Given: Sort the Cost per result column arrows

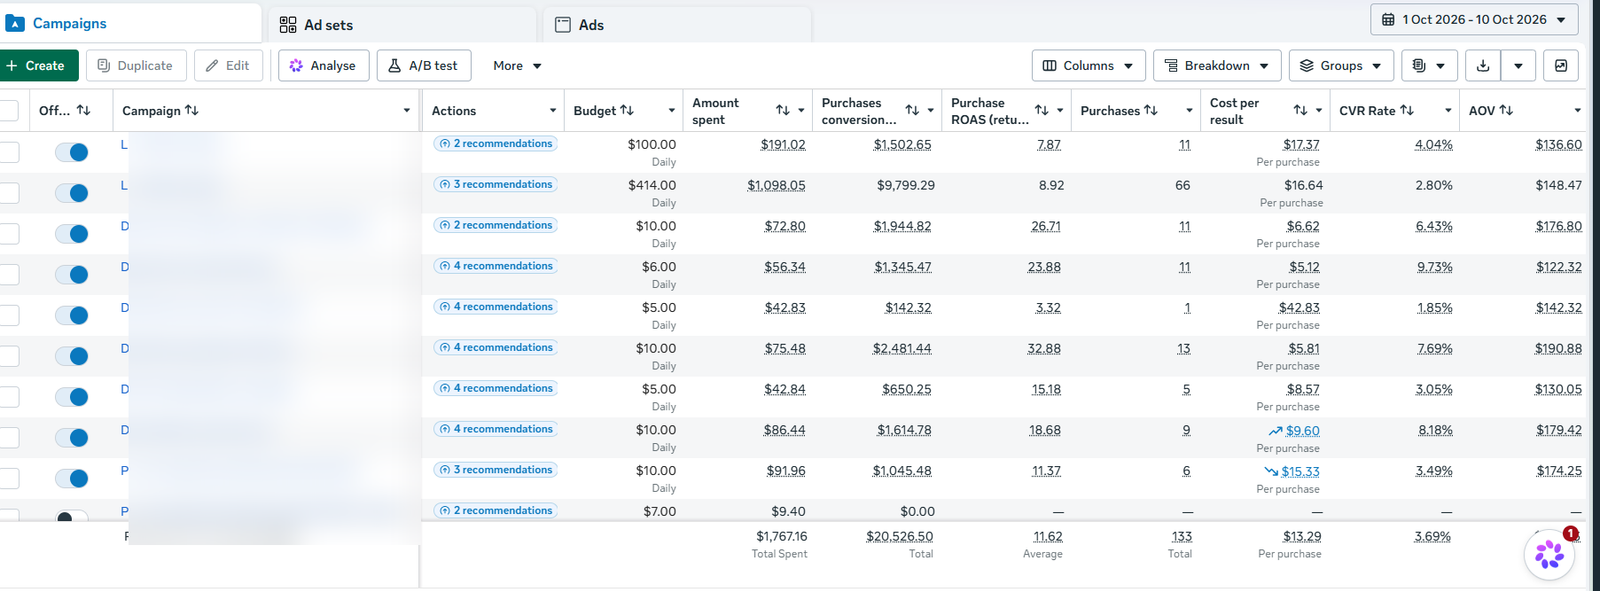Looking at the screenshot, I should [x=1300, y=111].
